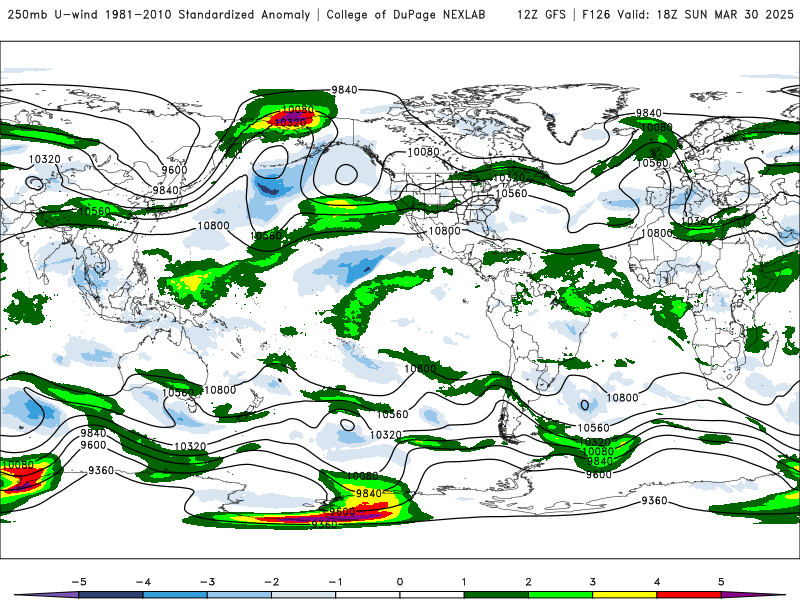Click the '10720'-like '10320' label in the South Pacific
Screen dimensions: 800x600
click(386, 435)
